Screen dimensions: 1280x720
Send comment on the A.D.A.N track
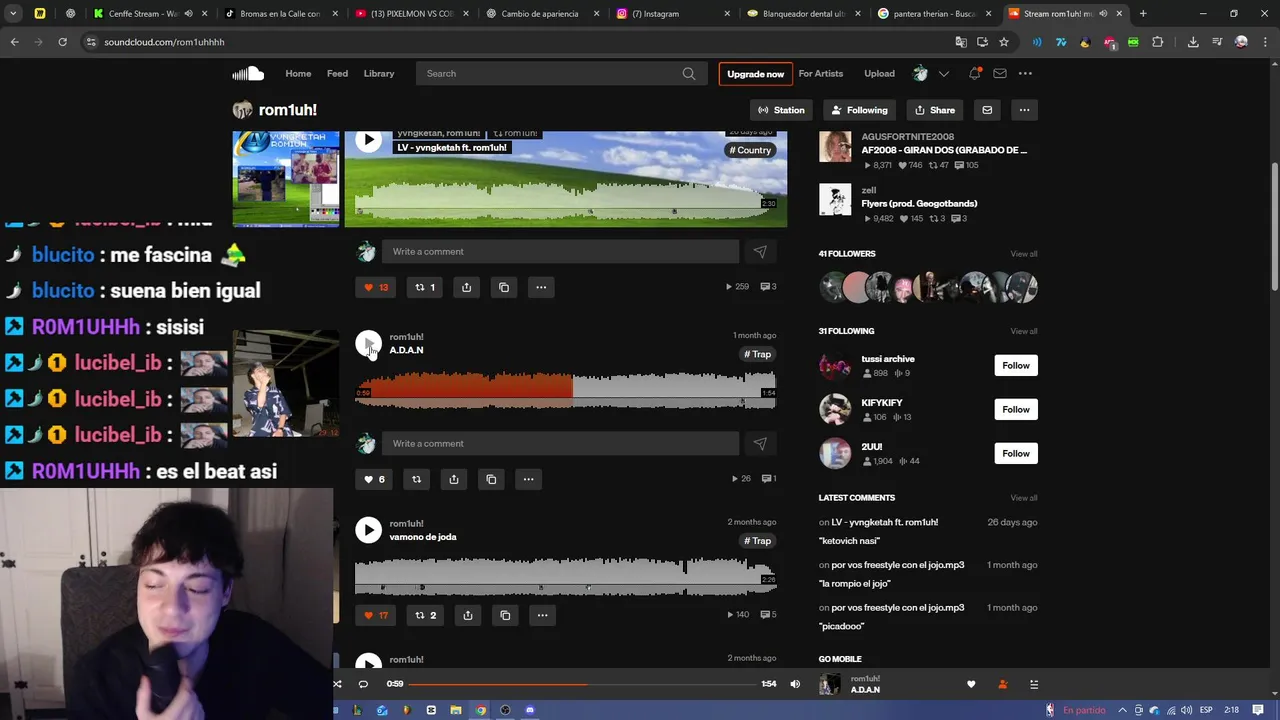[760, 444]
